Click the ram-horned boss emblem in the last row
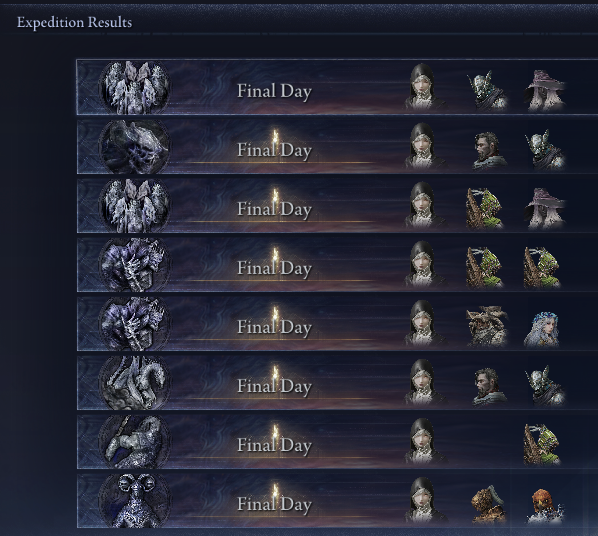The width and height of the screenshot is (598, 536). click(134, 501)
